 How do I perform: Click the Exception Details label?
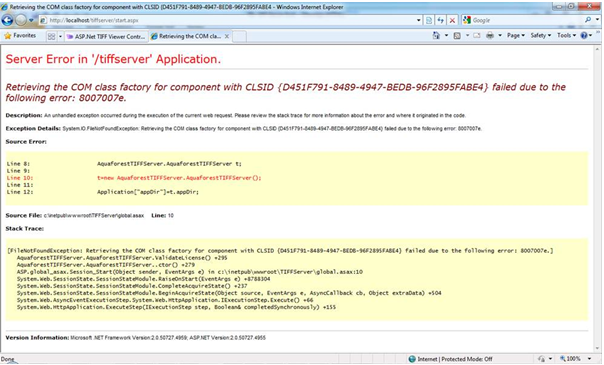coord(33,128)
